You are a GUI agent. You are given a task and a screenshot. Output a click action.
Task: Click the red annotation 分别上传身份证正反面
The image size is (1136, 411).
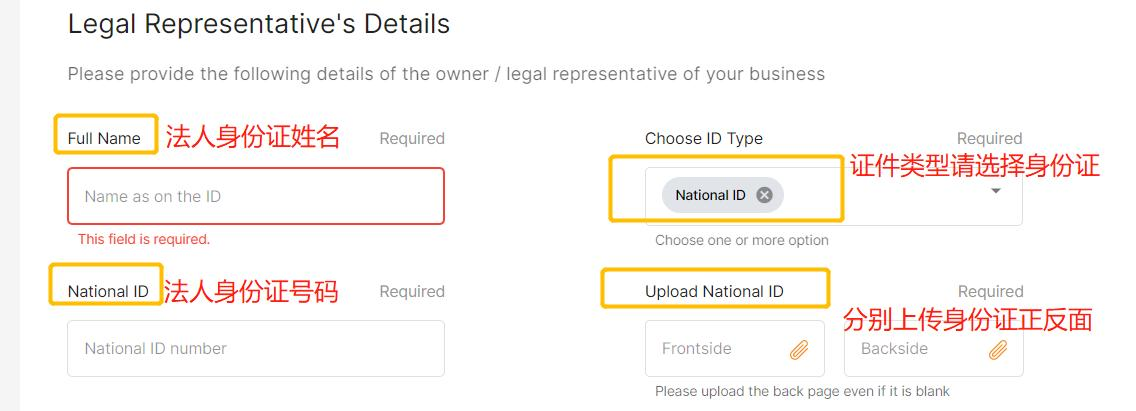pos(968,319)
